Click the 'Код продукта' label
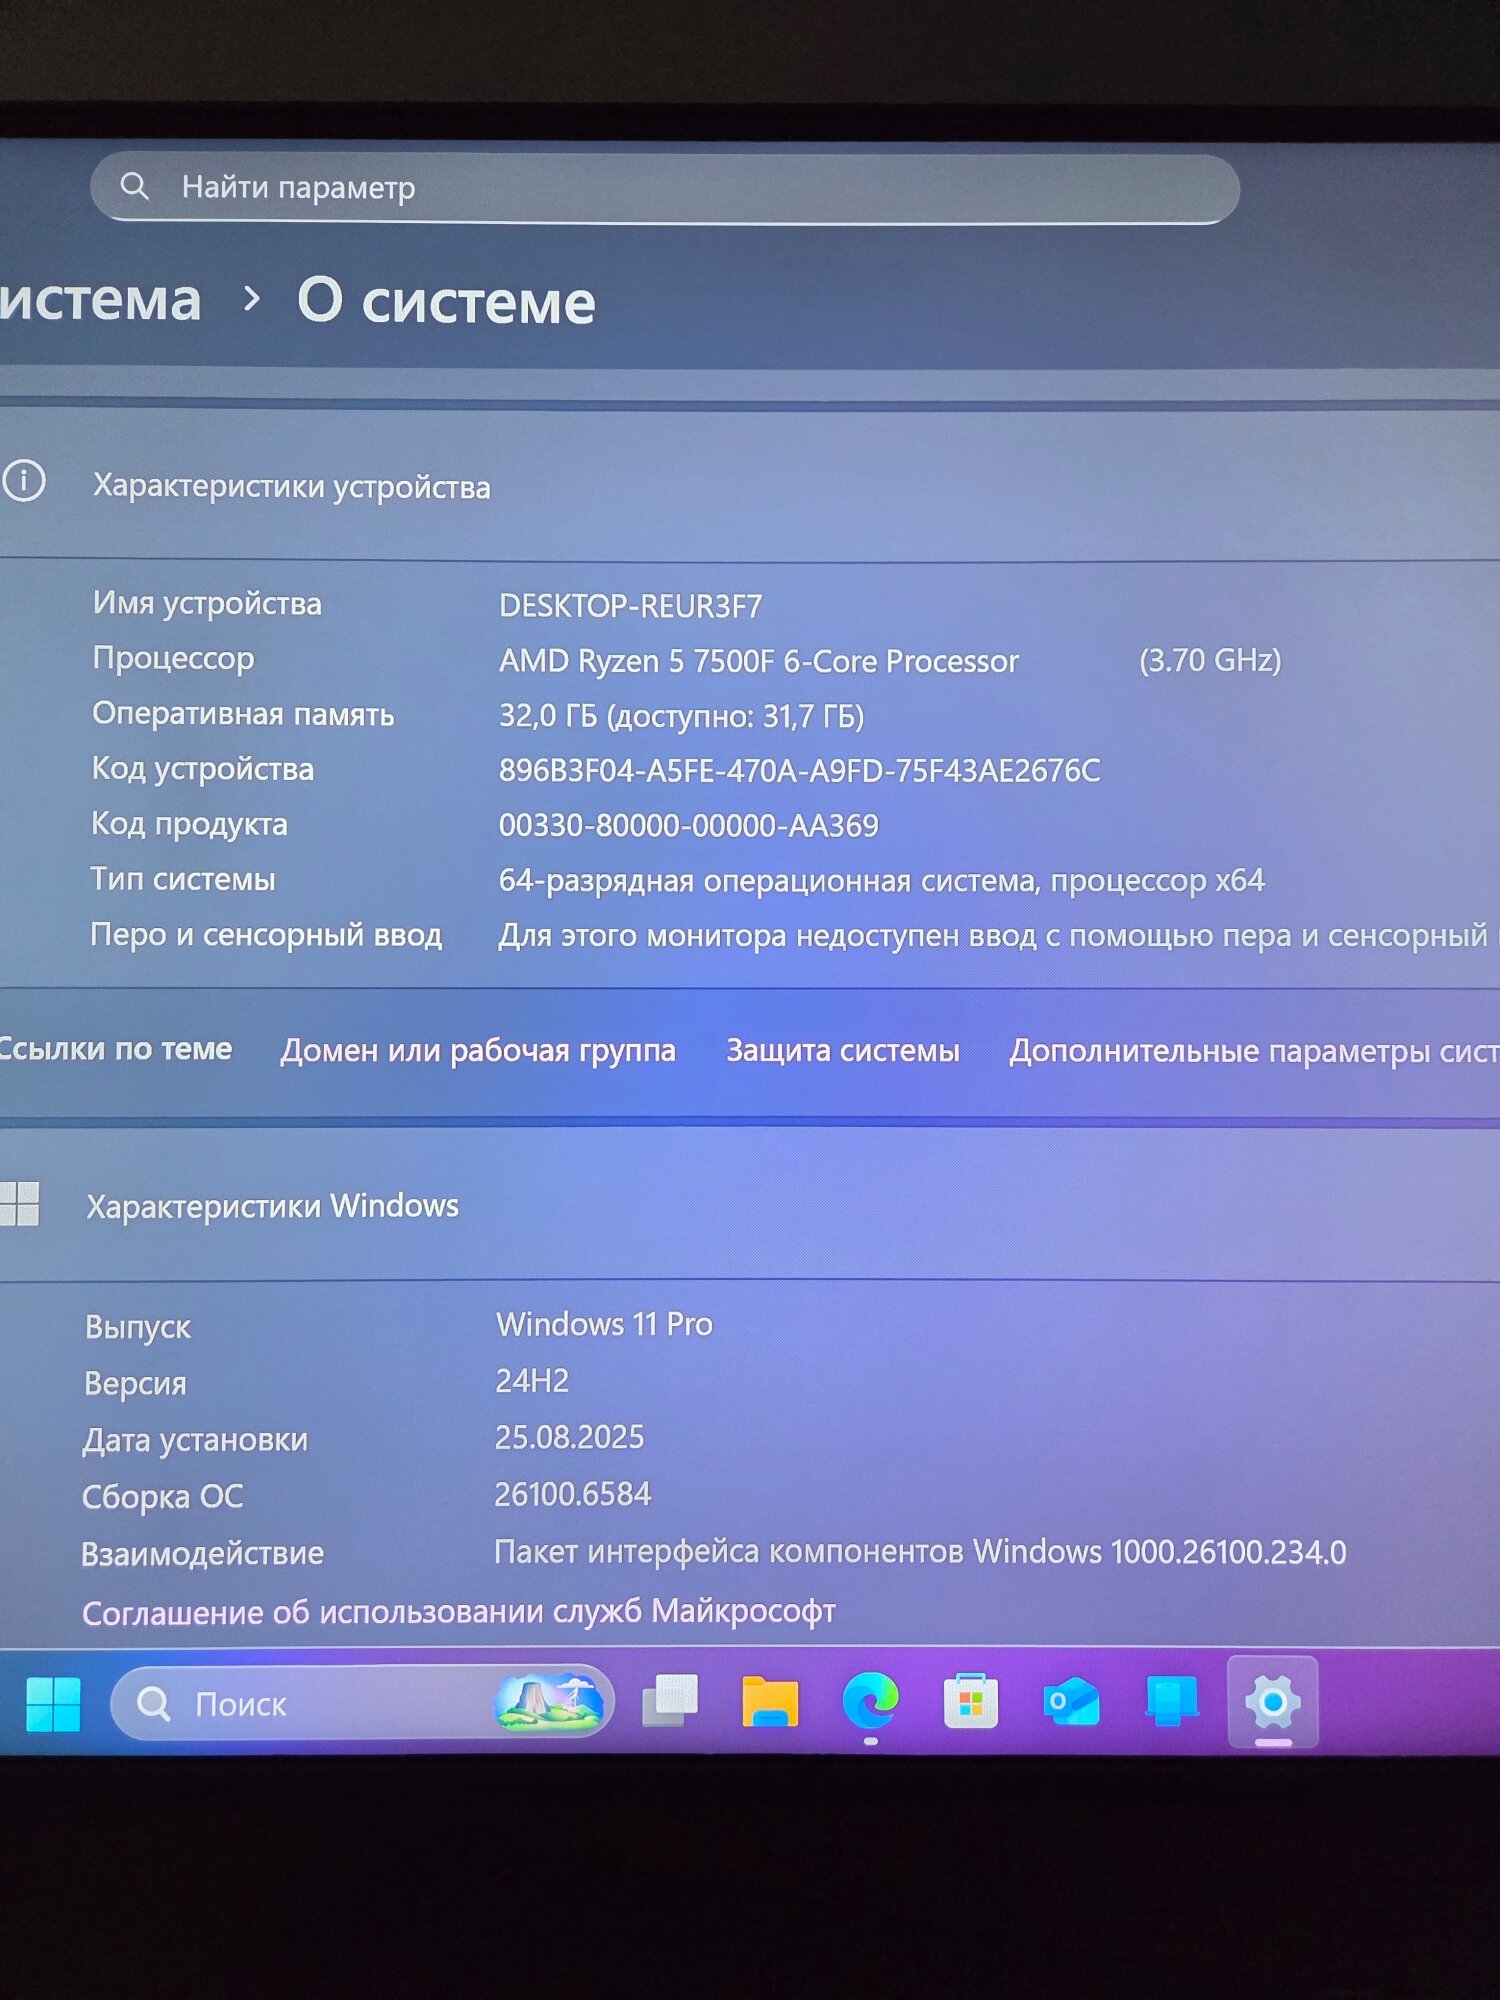 [x=189, y=824]
